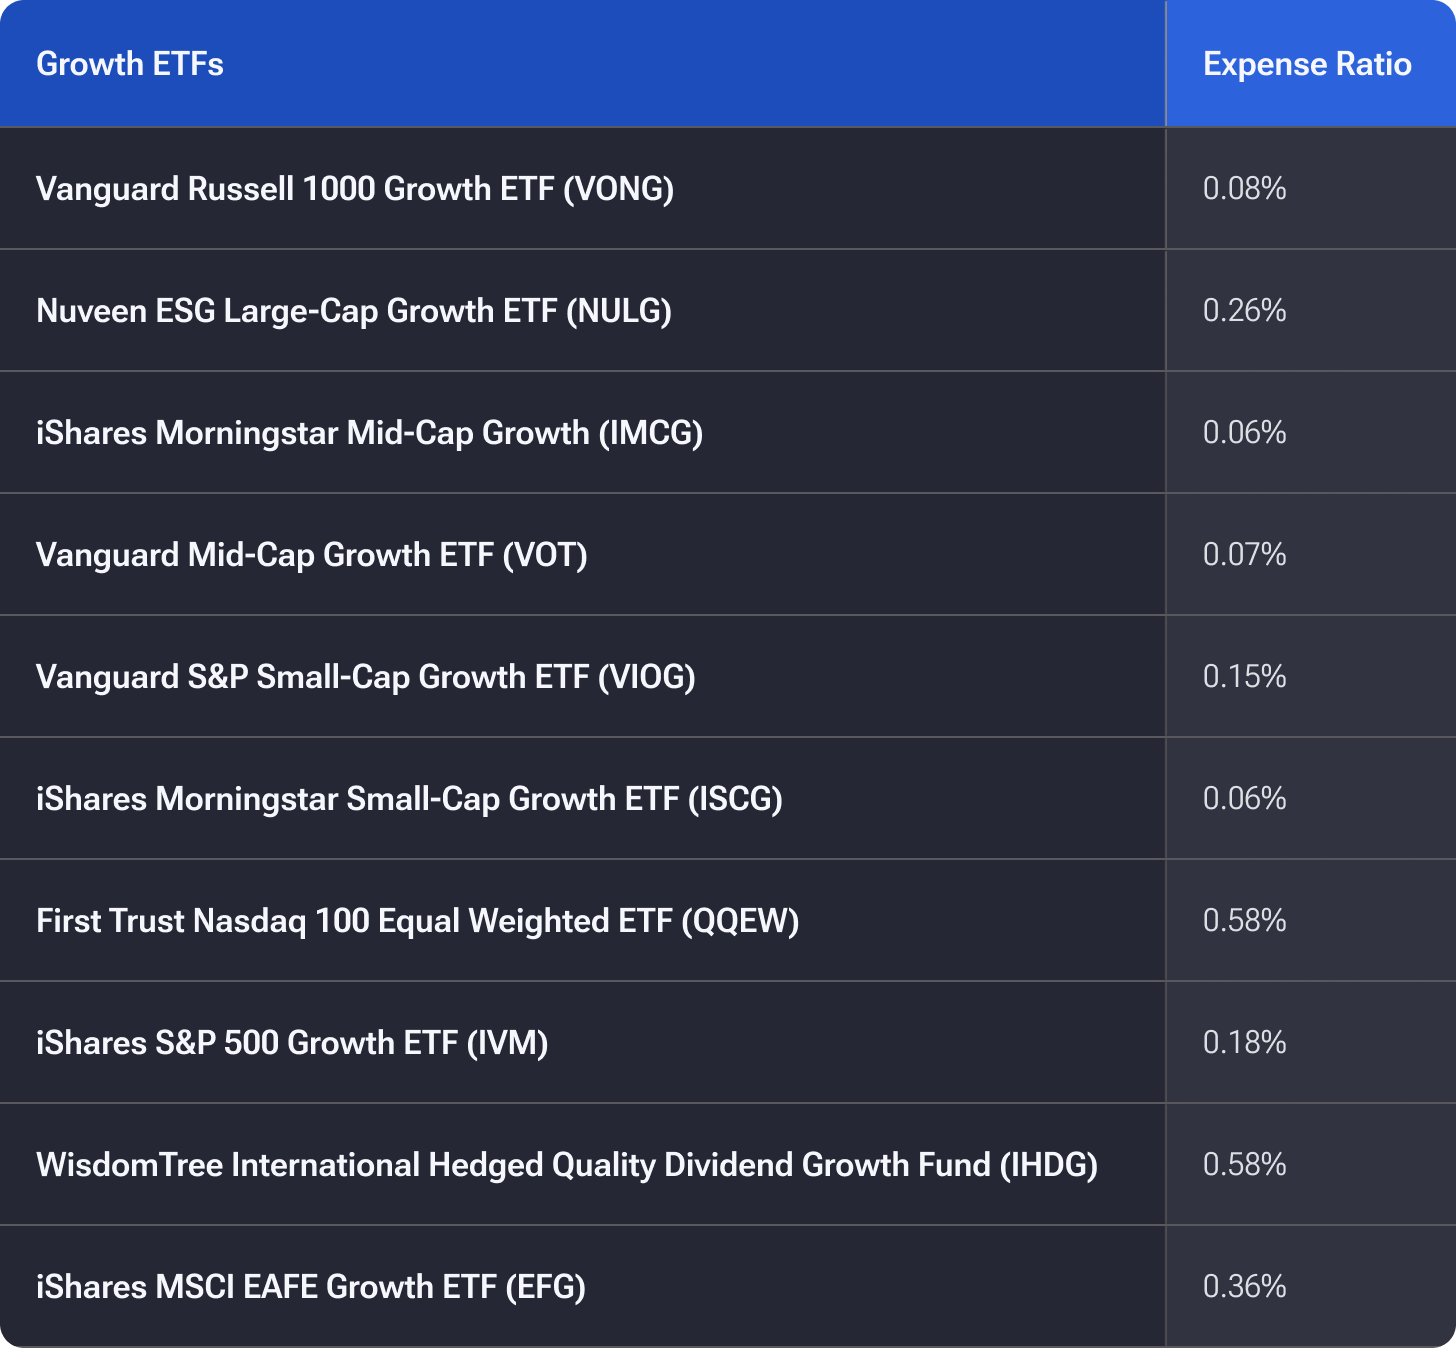Select iShares S&P 500 Growth ETF (IVM)
1456x1348 pixels.
(292, 1043)
